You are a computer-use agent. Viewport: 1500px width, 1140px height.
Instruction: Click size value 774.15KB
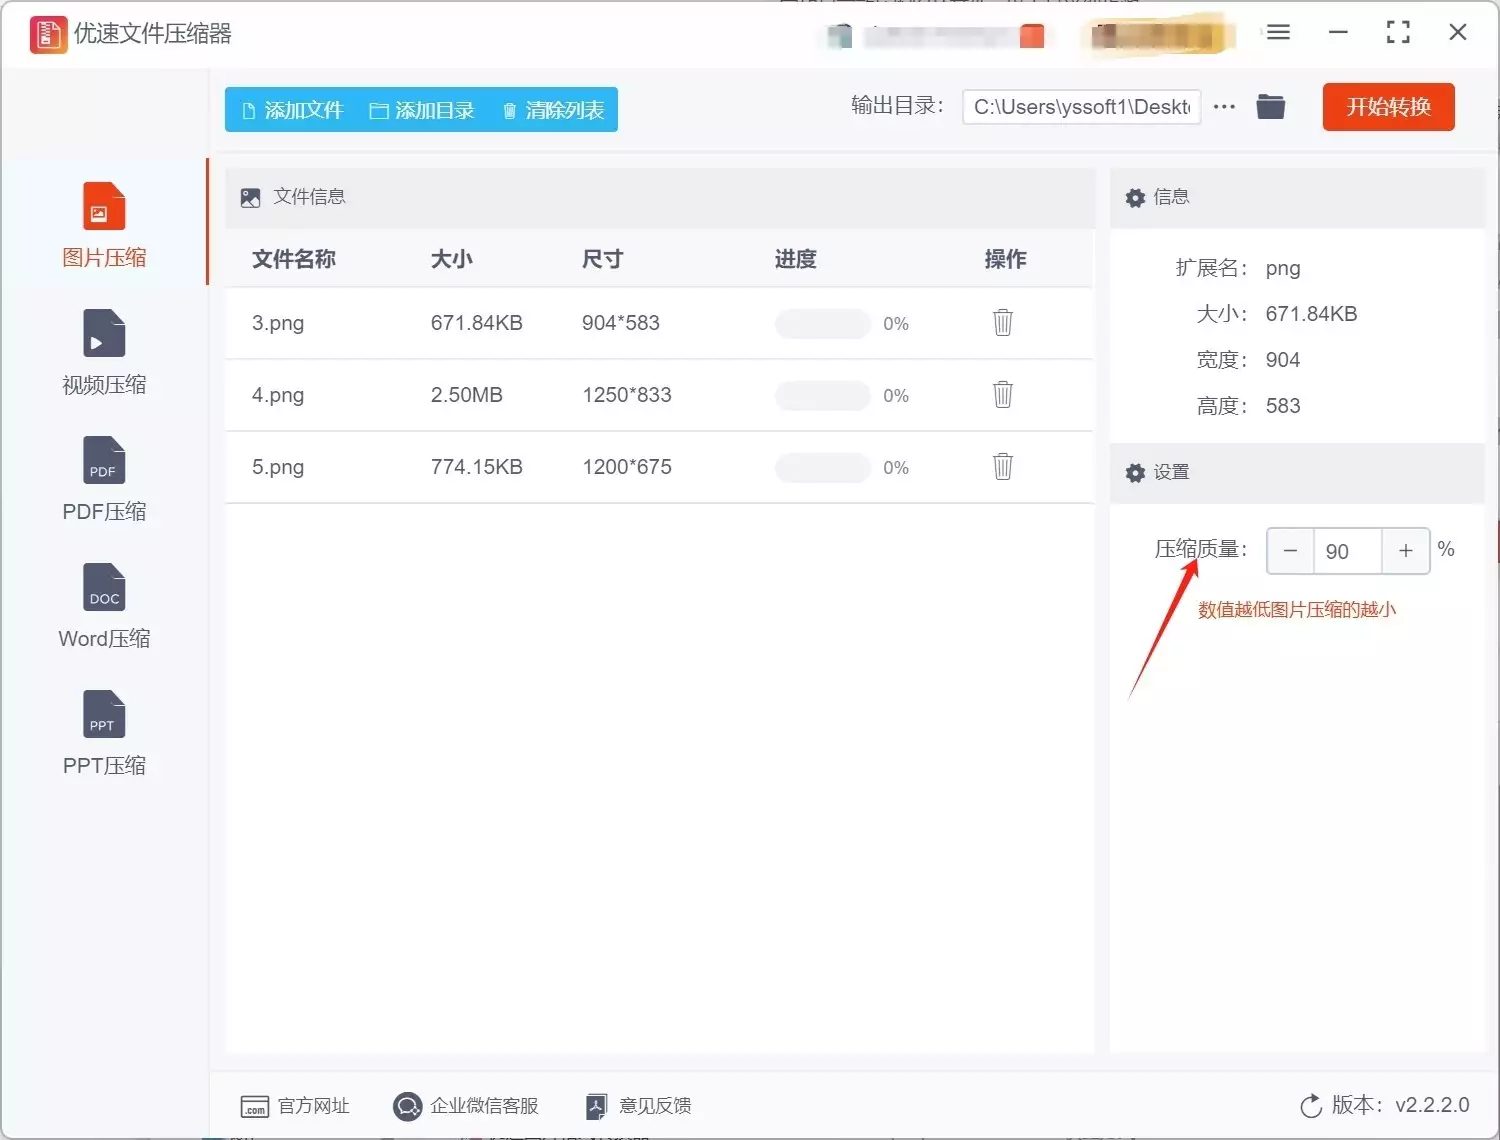point(477,467)
